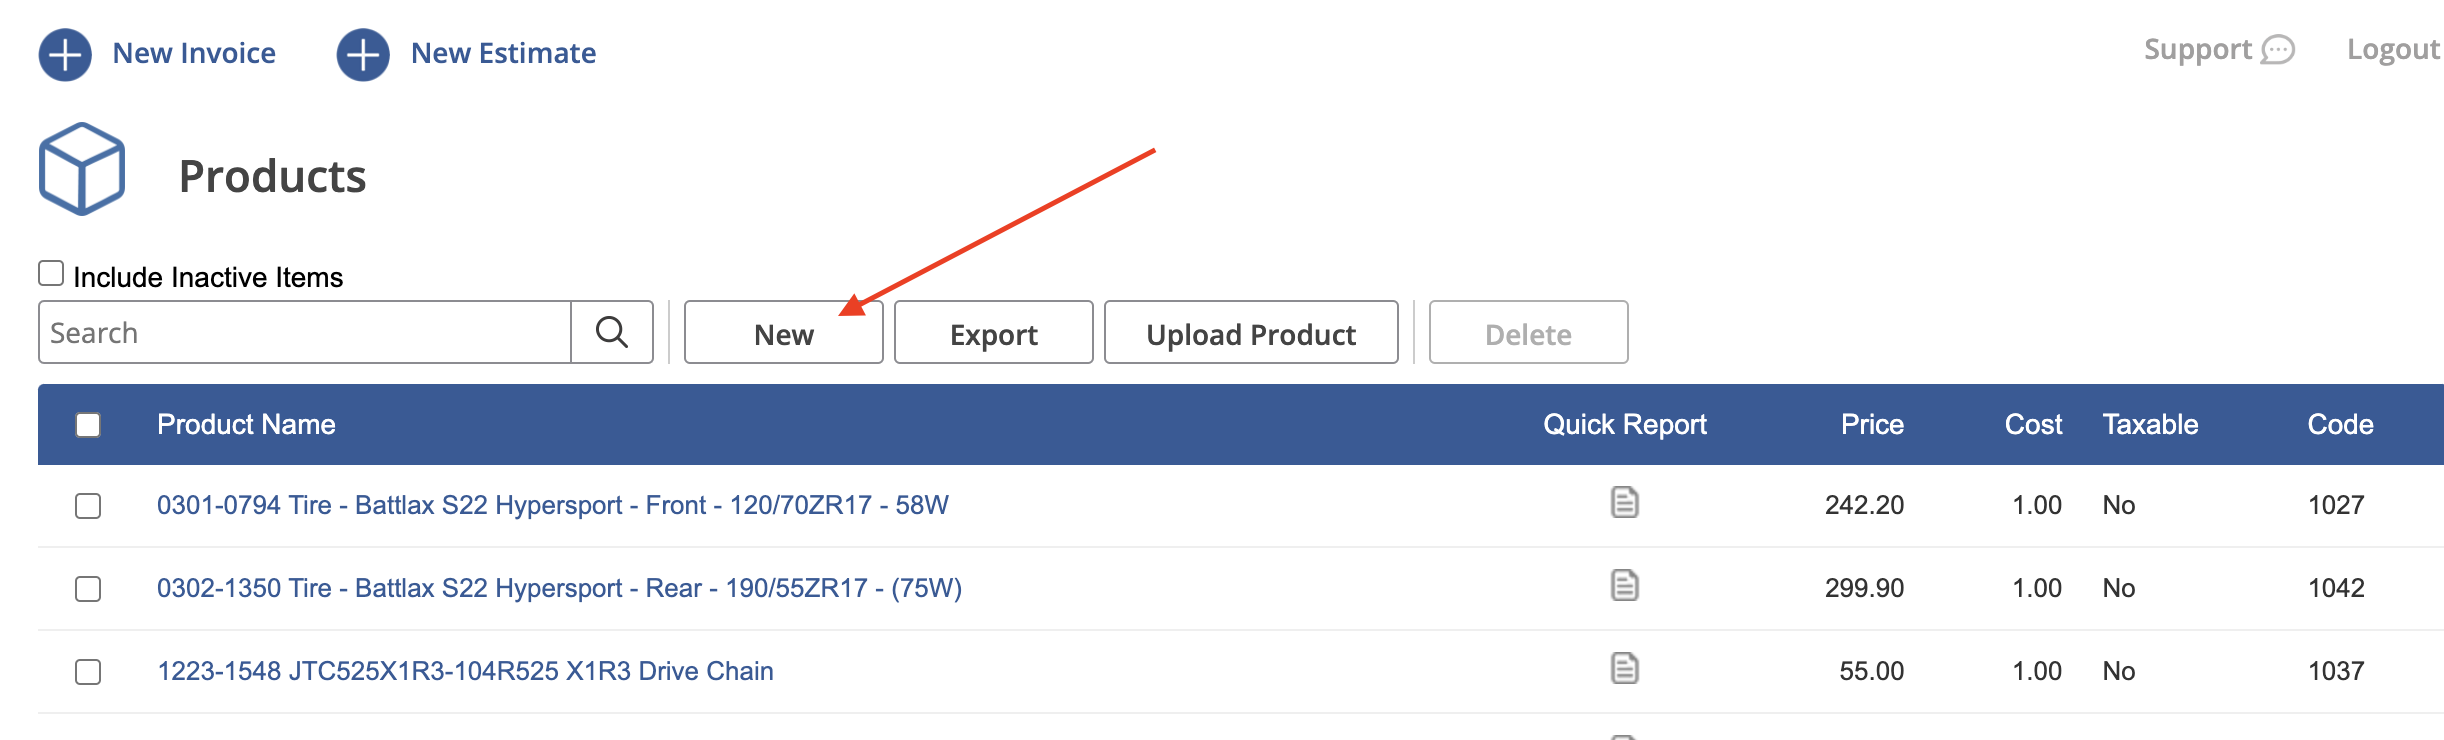Sort by the Price column header
Image resolution: width=2444 pixels, height=740 pixels.
tap(1872, 424)
